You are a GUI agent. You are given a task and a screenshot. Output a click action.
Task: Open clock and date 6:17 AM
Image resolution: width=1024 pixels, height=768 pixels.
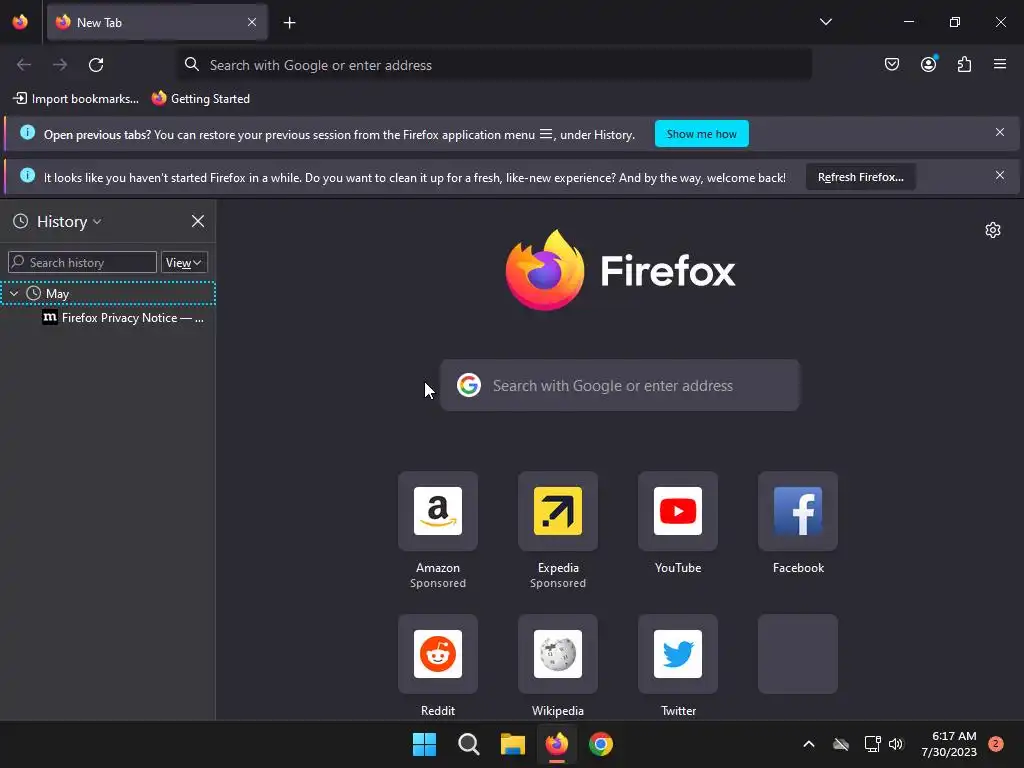click(949, 744)
